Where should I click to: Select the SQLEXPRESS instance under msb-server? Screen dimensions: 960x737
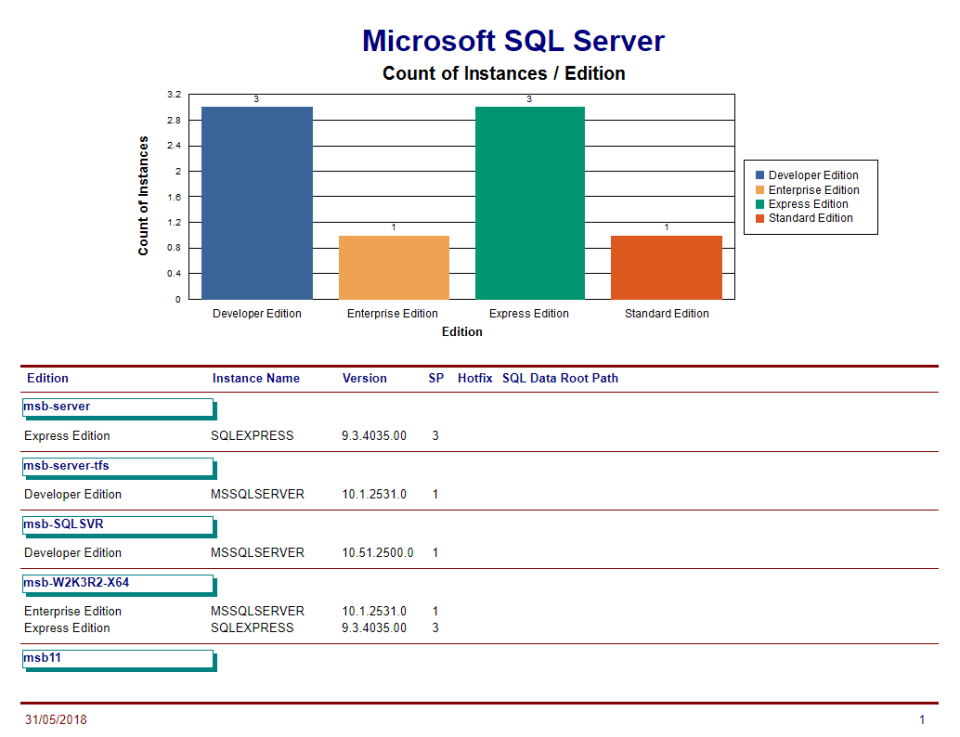[x=253, y=435]
